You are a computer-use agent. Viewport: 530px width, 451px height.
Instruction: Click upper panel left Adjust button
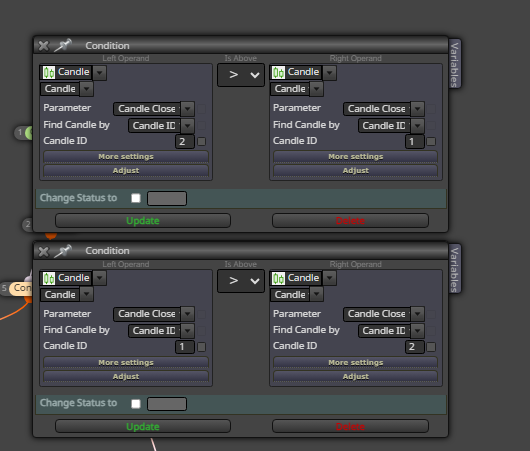(126, 170)
